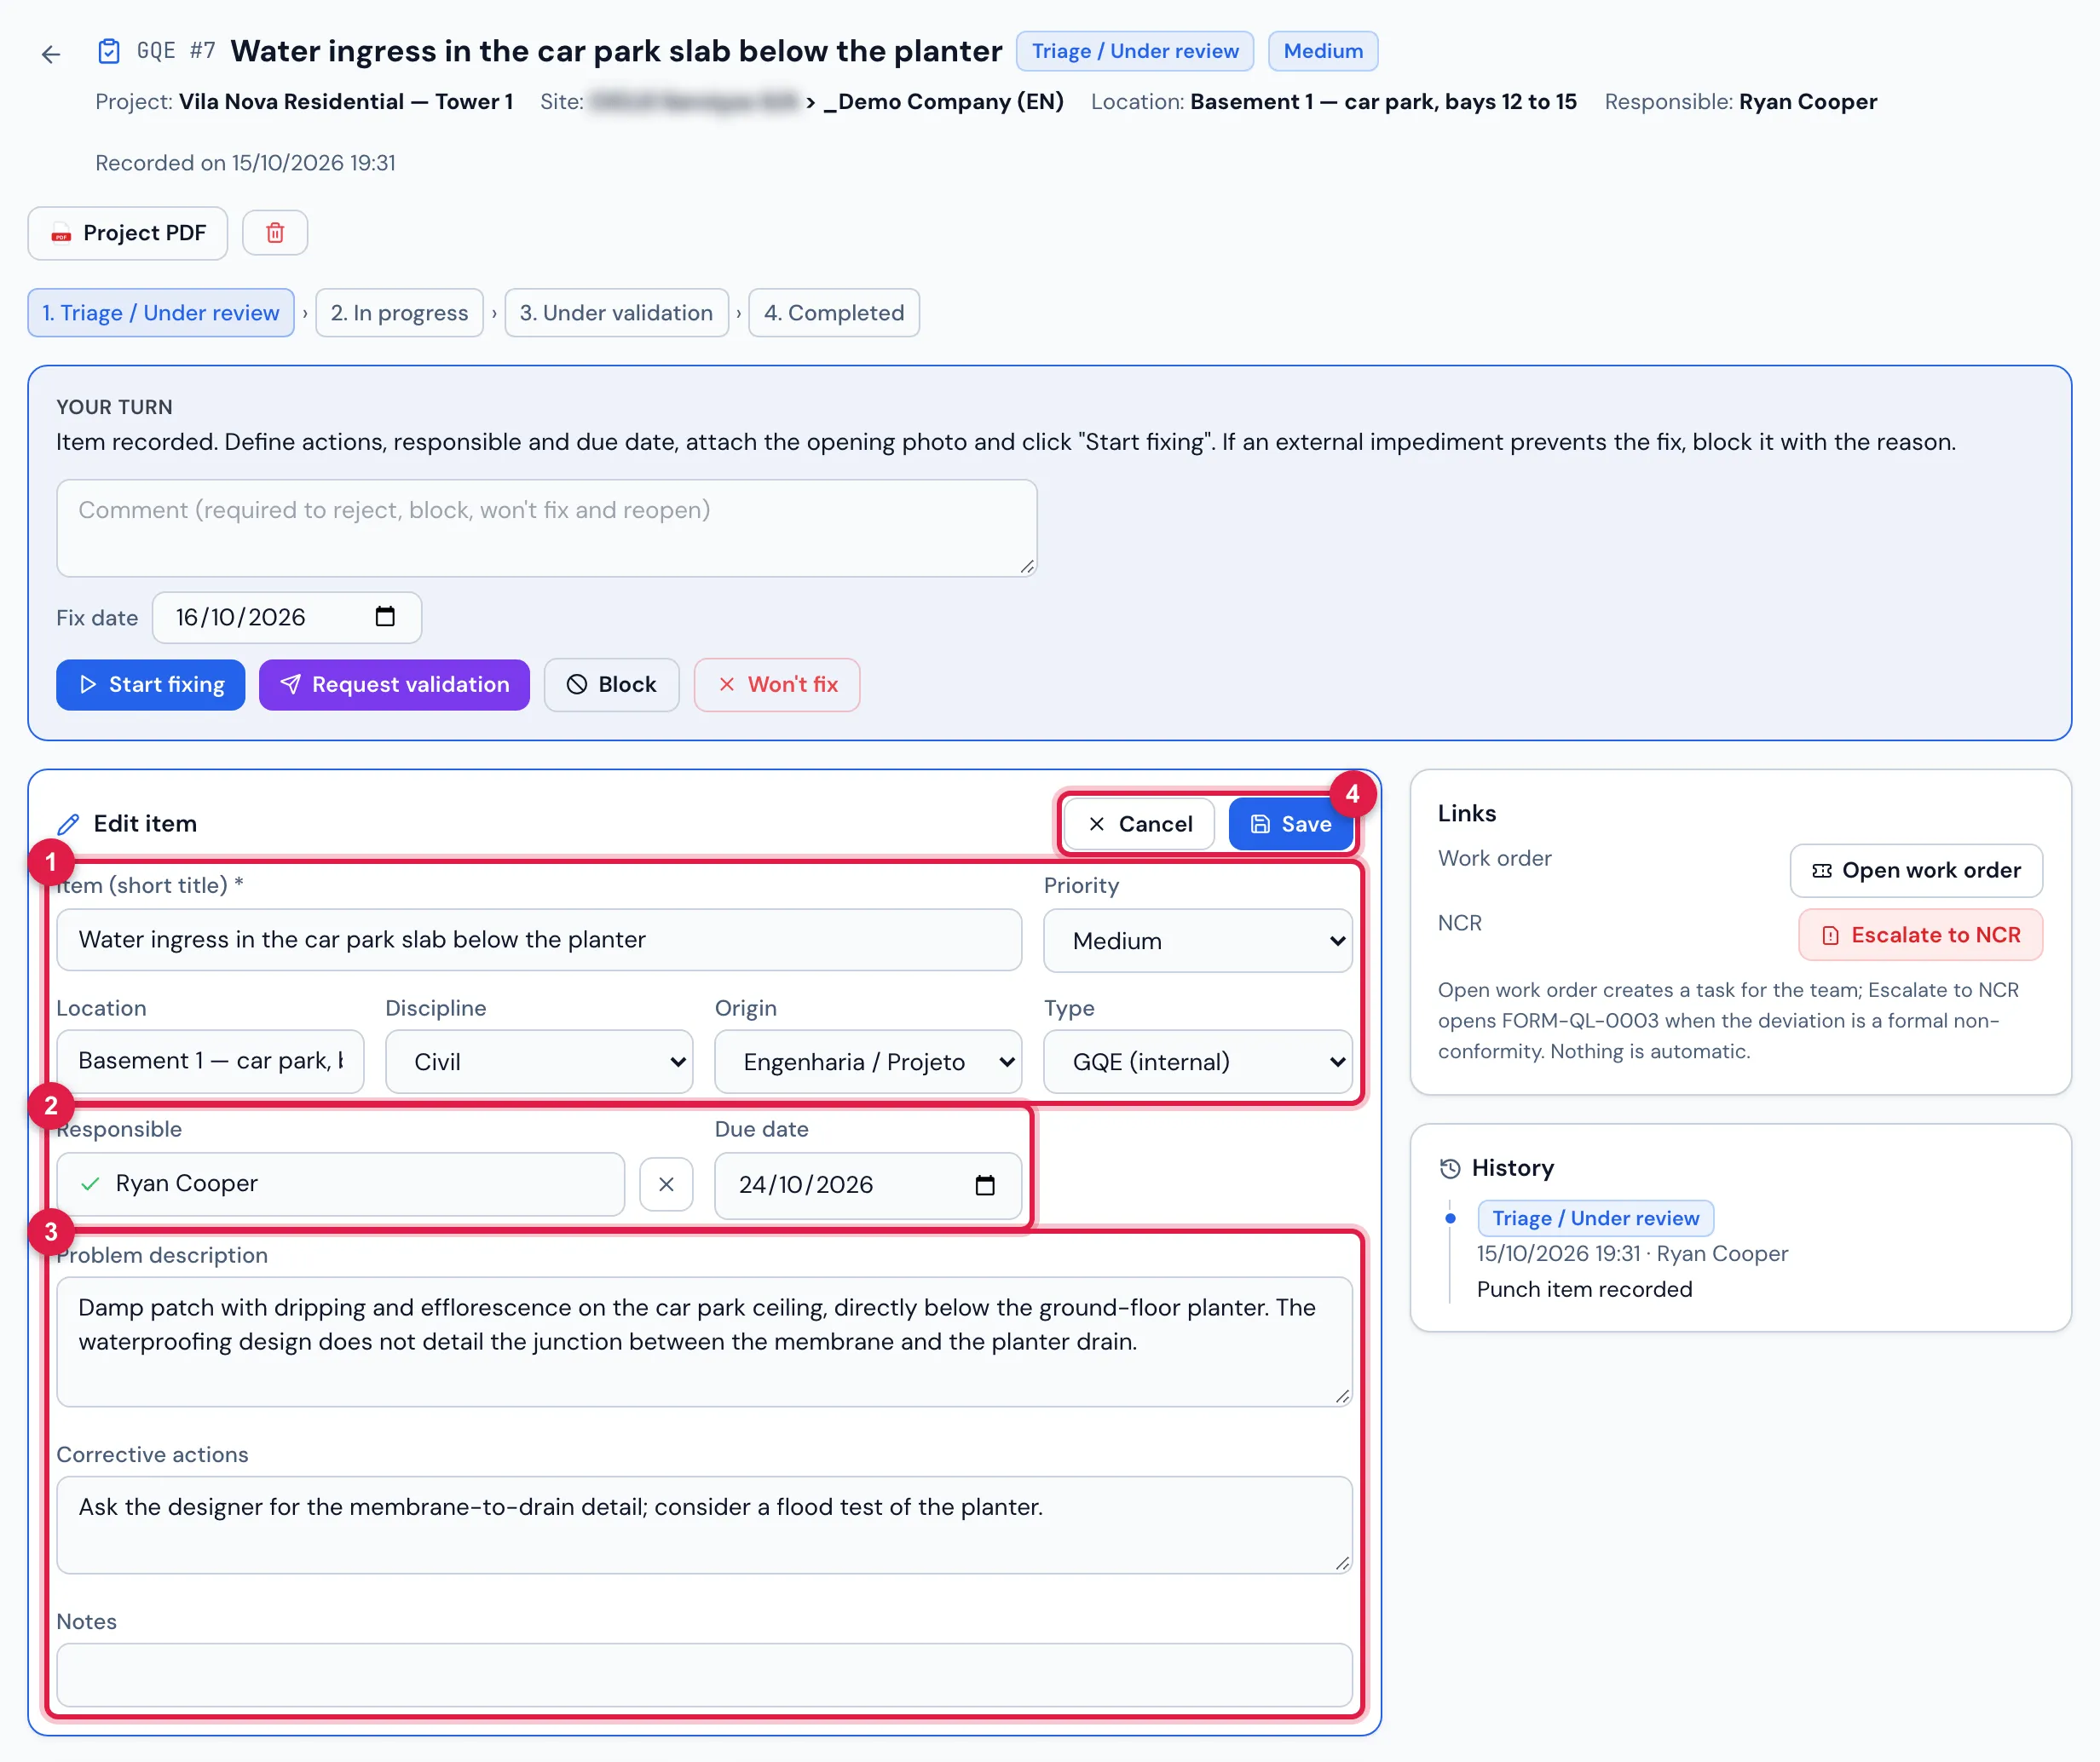Click the _Demo Company (EN) site text

[x=943, y=102]
